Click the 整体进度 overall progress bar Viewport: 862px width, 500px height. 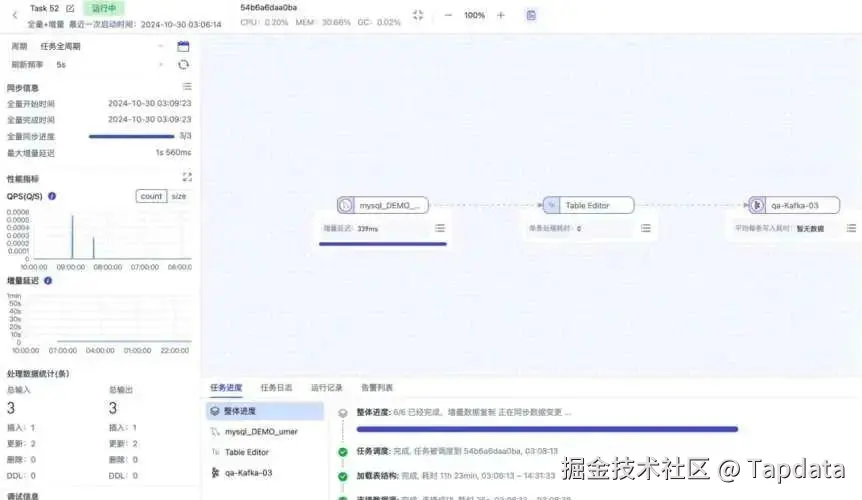547,429
